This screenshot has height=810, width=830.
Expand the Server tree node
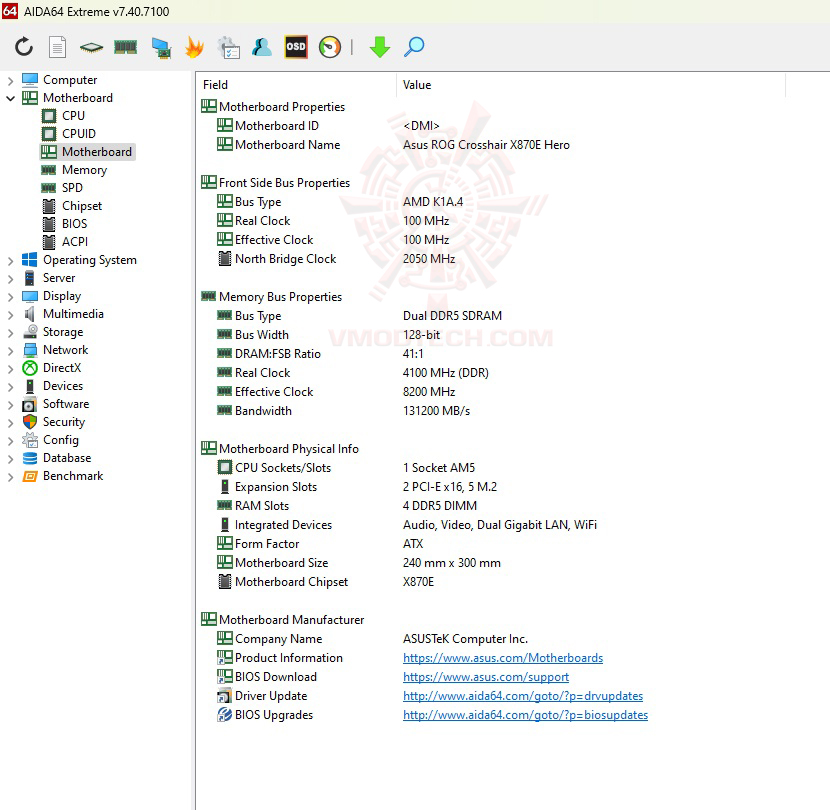pyautogui.click(x=10, y=278)
